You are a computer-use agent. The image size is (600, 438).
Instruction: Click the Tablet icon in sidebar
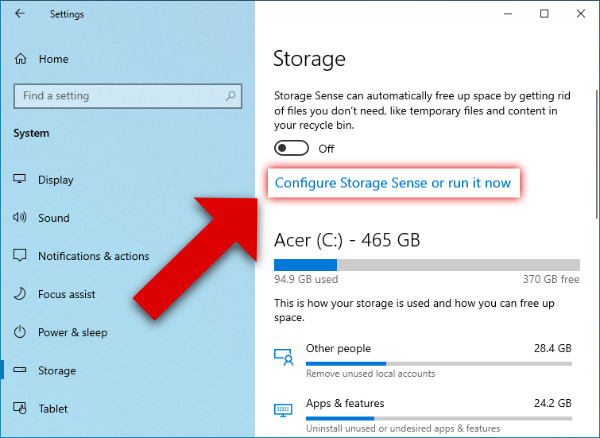[x=20, y=408]
